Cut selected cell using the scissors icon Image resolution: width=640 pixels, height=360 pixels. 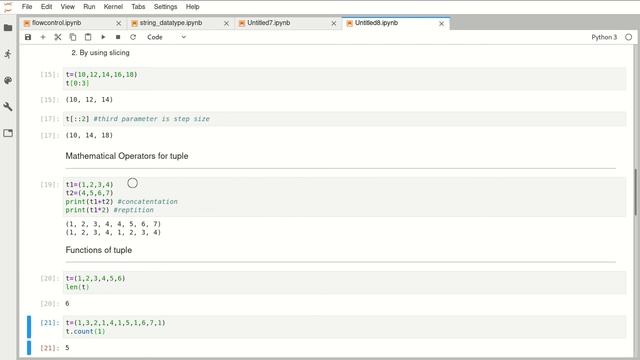click(x=58, y=37)
